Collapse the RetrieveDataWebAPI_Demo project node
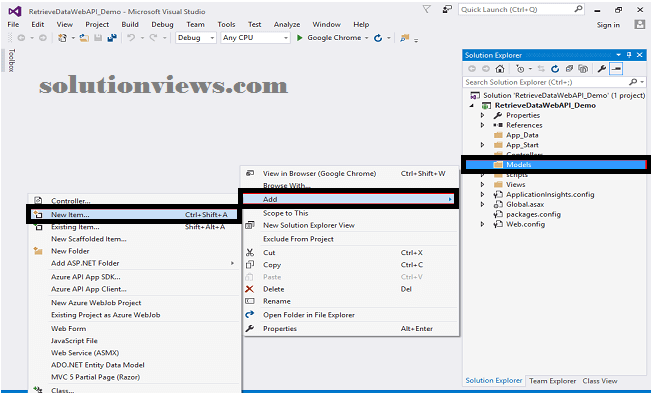The height and width of the screenshot is (393, 651). tap(472, 106)
